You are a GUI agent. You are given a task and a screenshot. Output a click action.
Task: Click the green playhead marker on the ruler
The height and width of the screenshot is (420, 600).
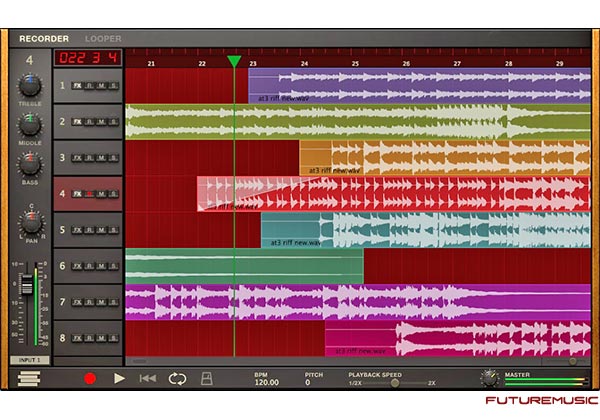coord(234,61)
